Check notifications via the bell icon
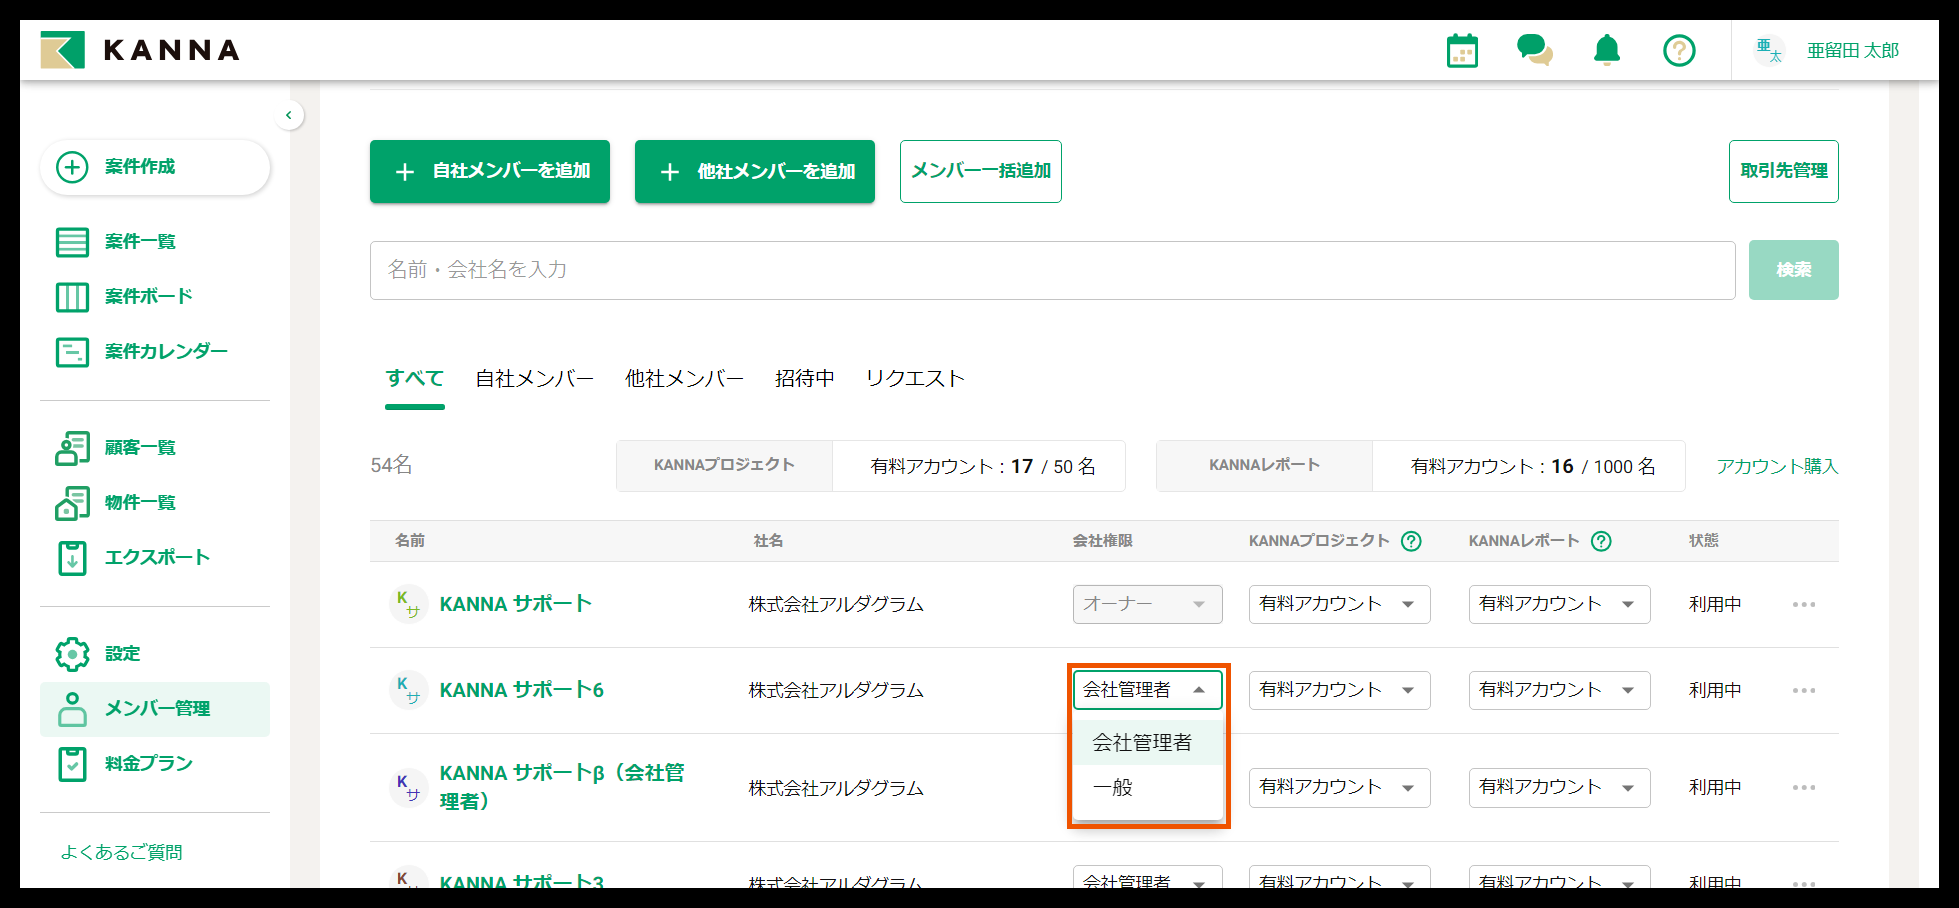Screen dimensions: 1959x908 (x=1606, y=50)
